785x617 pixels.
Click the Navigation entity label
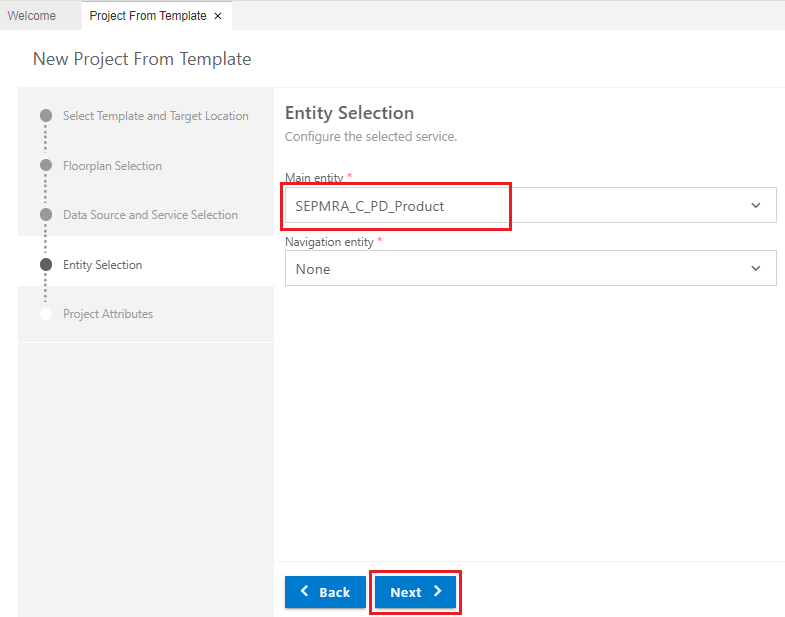(329, 242)
